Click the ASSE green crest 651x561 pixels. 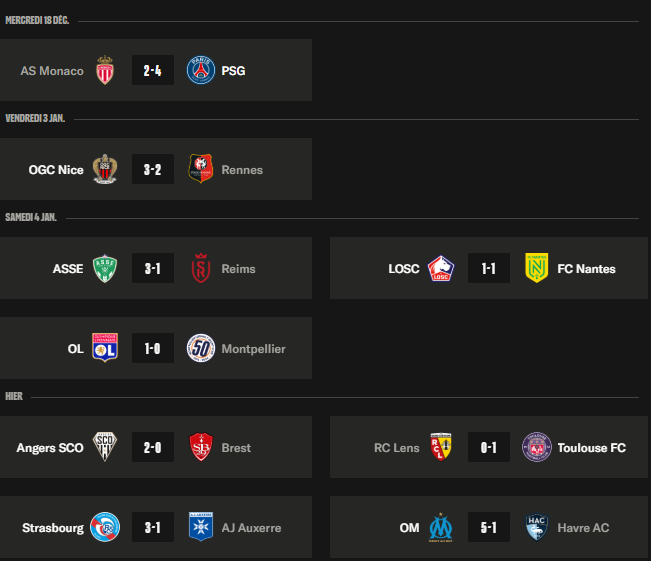[105, 268]
